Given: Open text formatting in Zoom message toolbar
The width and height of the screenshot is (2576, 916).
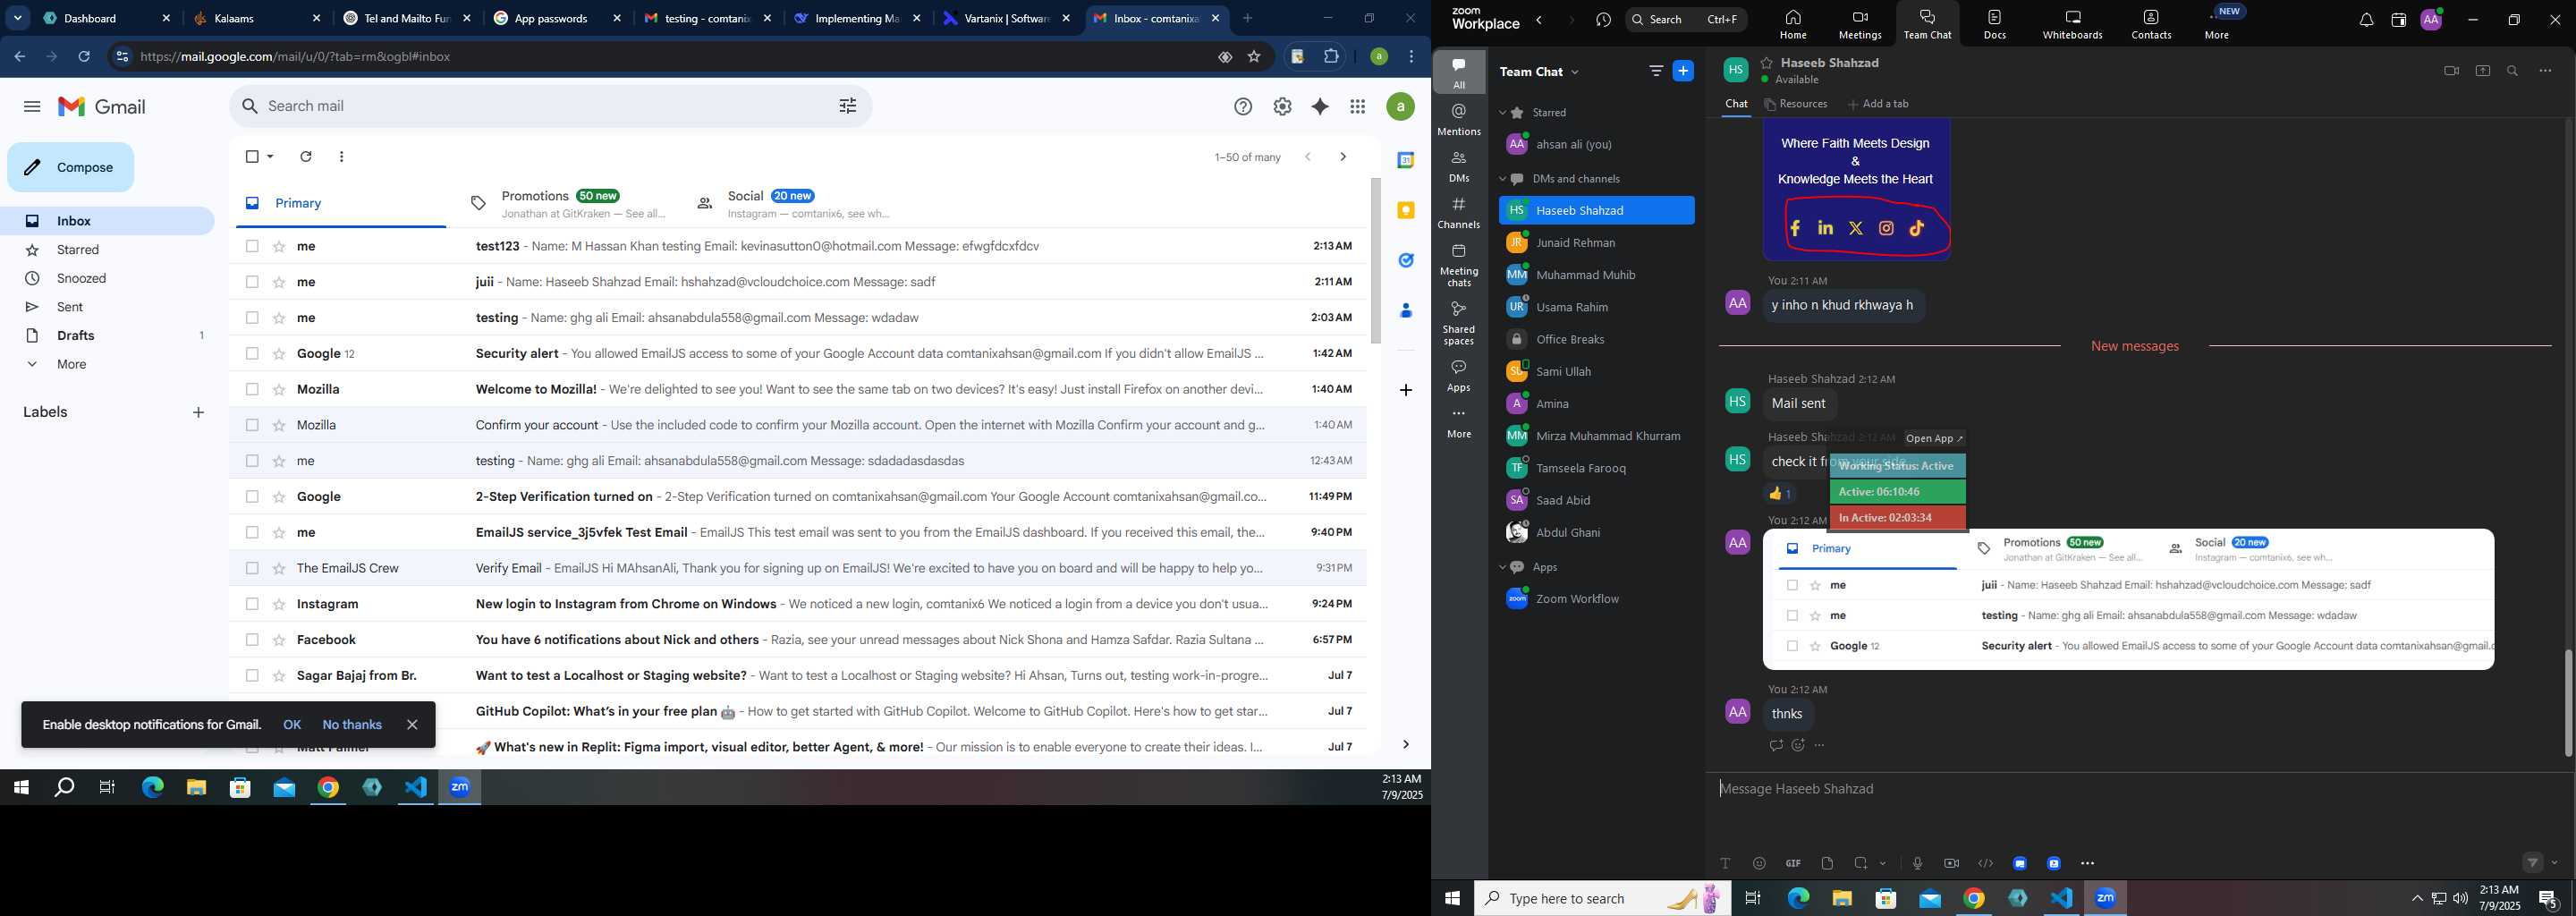Looking at the screenshot, I should click(x=1725, y=863).
